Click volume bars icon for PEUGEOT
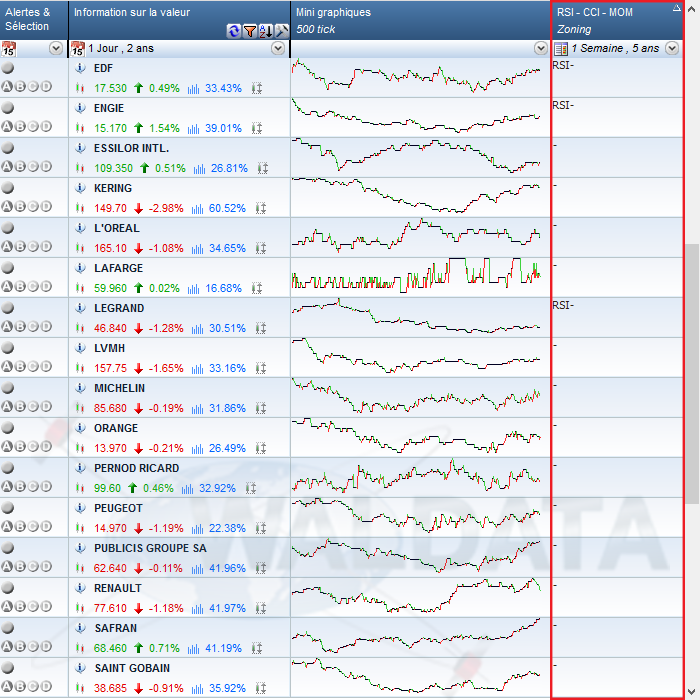Viewport: 700px width, 700px height. [197, 528]
